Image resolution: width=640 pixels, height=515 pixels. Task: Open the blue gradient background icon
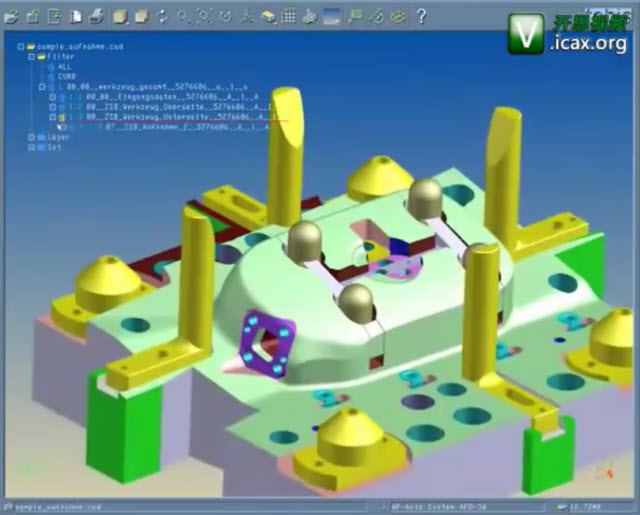(x=331, y=17)
